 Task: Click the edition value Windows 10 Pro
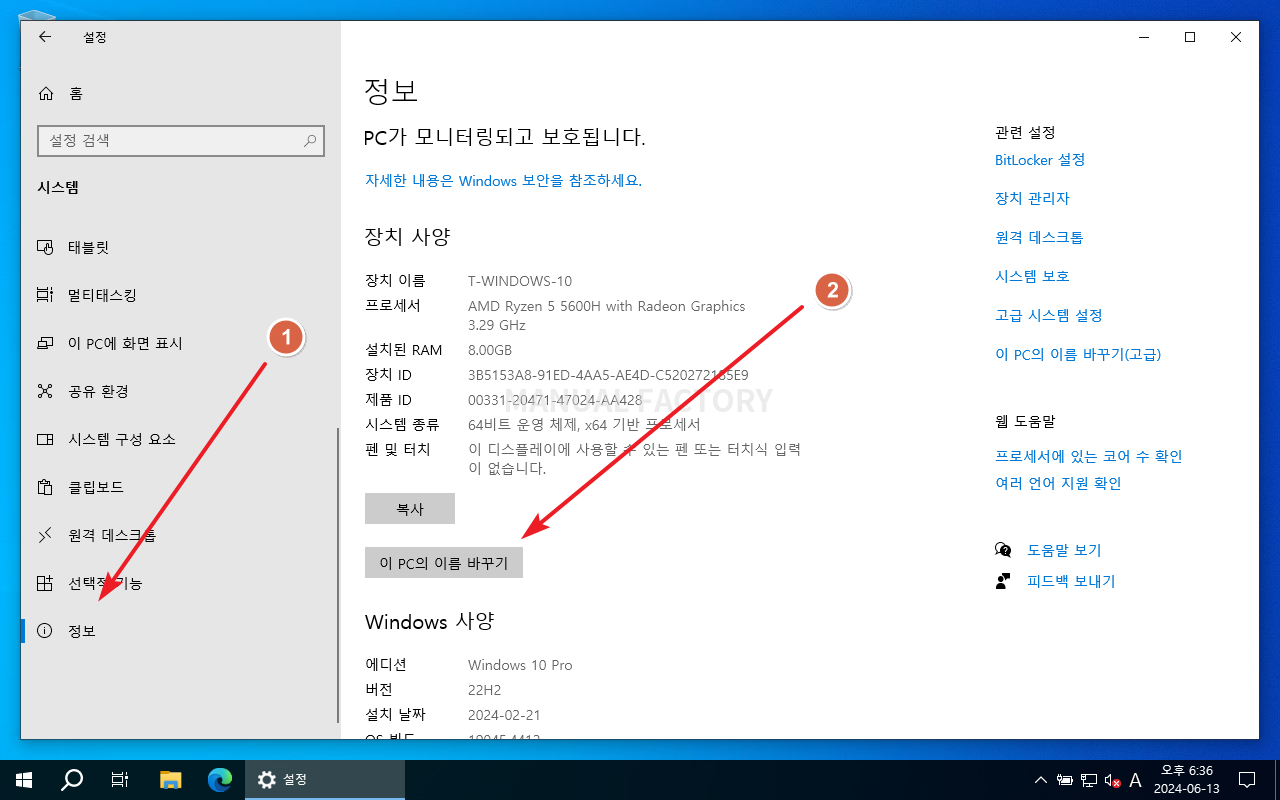click(x=520, y=666)
